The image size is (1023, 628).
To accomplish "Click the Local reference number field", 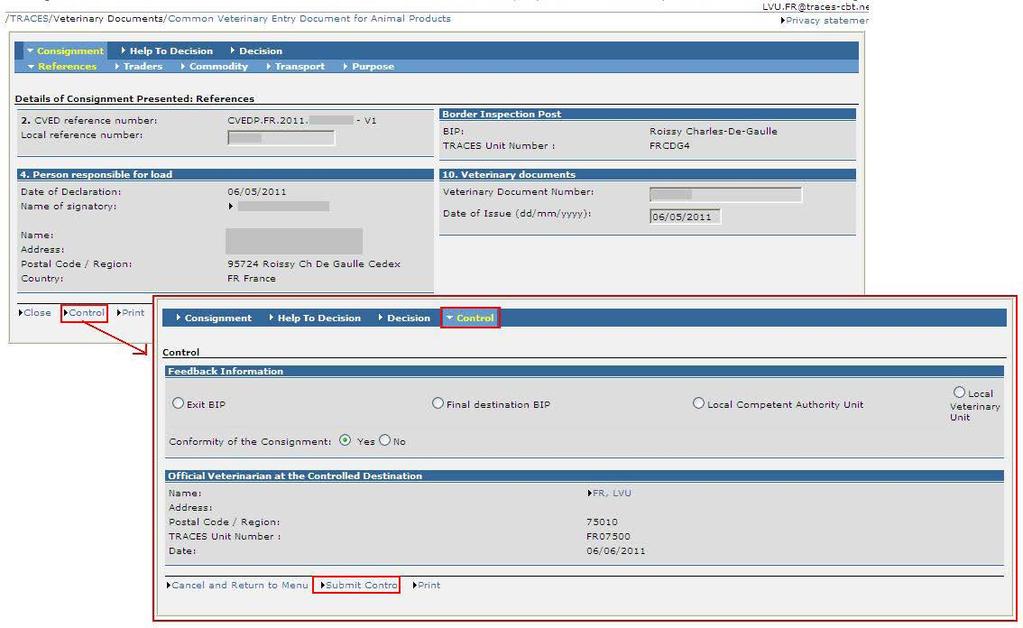I will [x=281, y=138].
